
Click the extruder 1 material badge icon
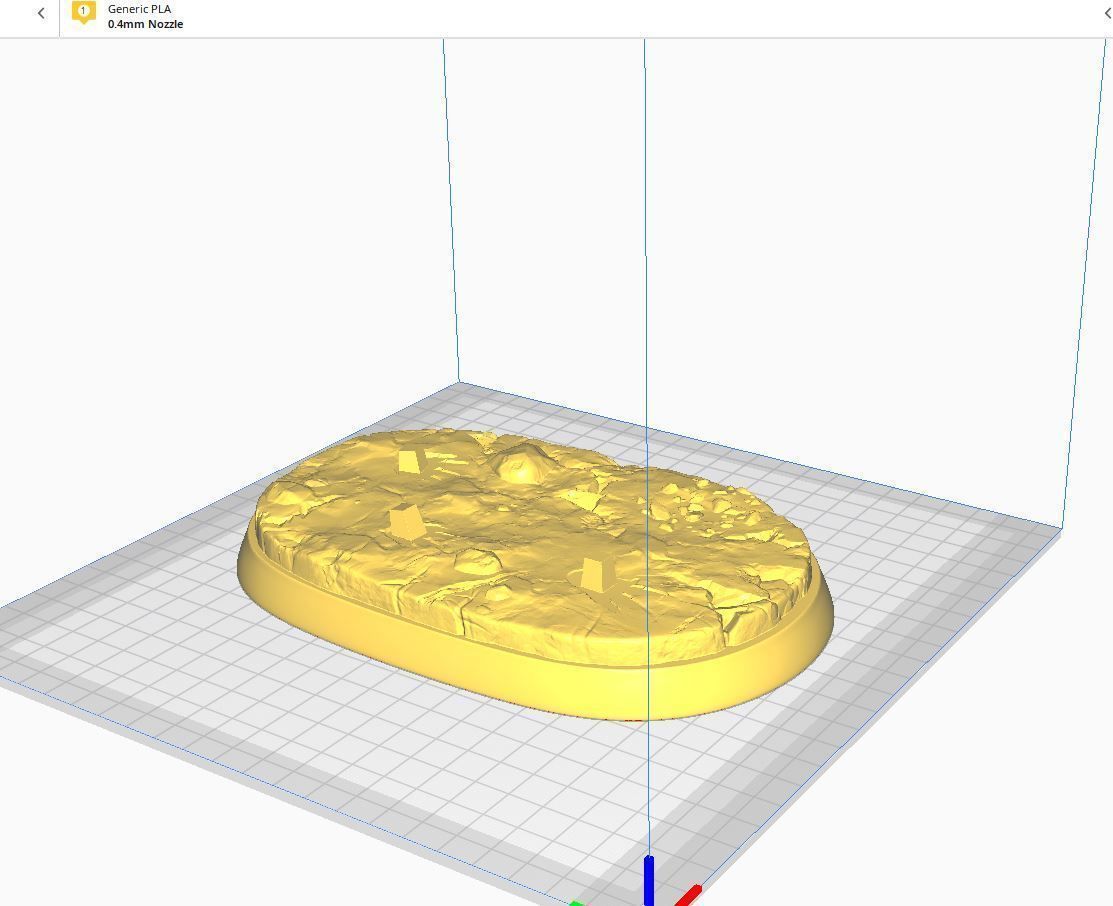click(x=84, y=12)
